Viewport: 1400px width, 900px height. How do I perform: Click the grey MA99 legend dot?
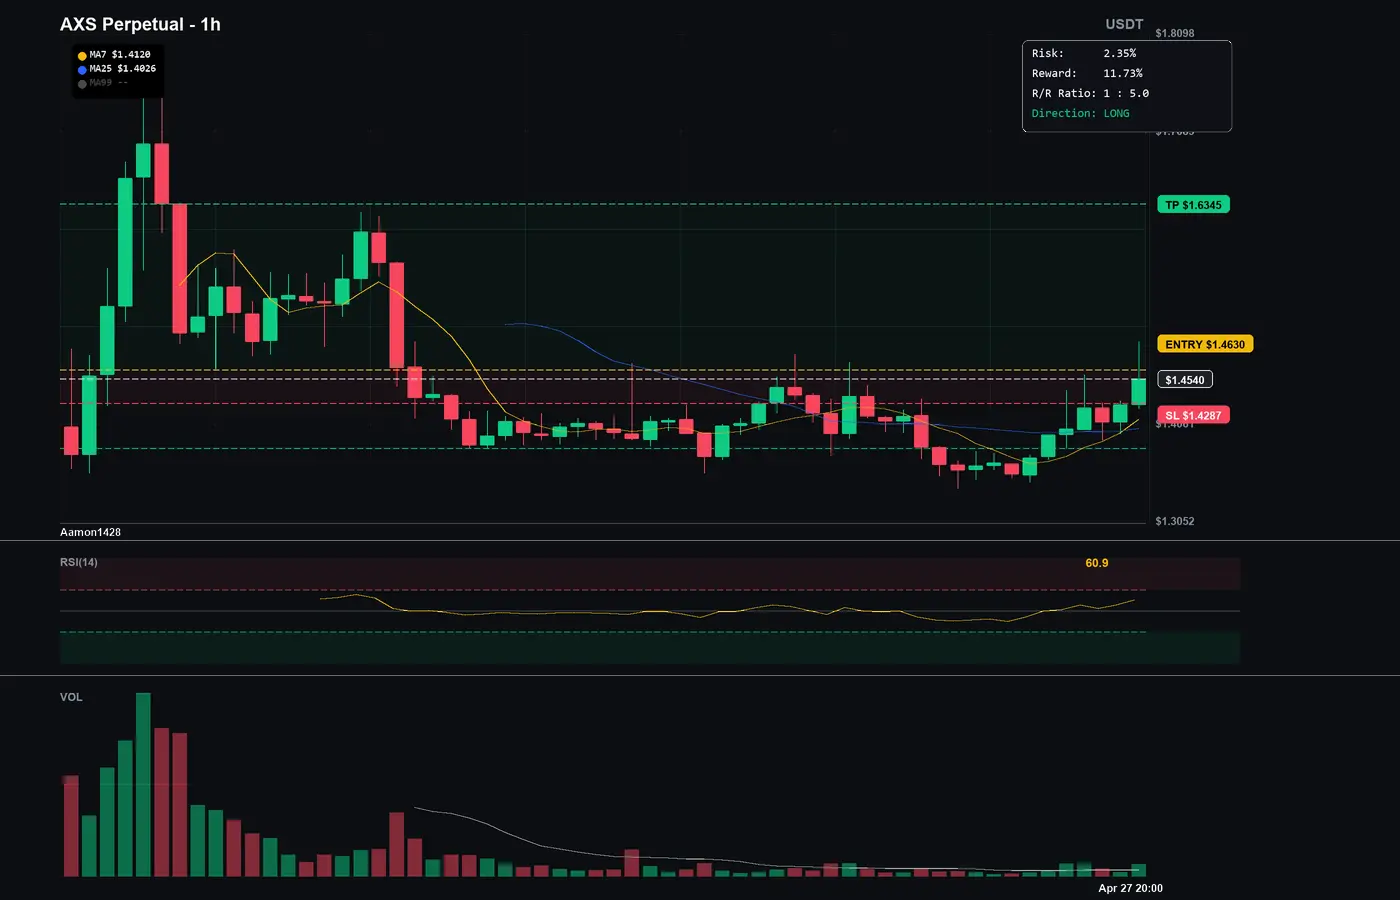tap(82, 84)
